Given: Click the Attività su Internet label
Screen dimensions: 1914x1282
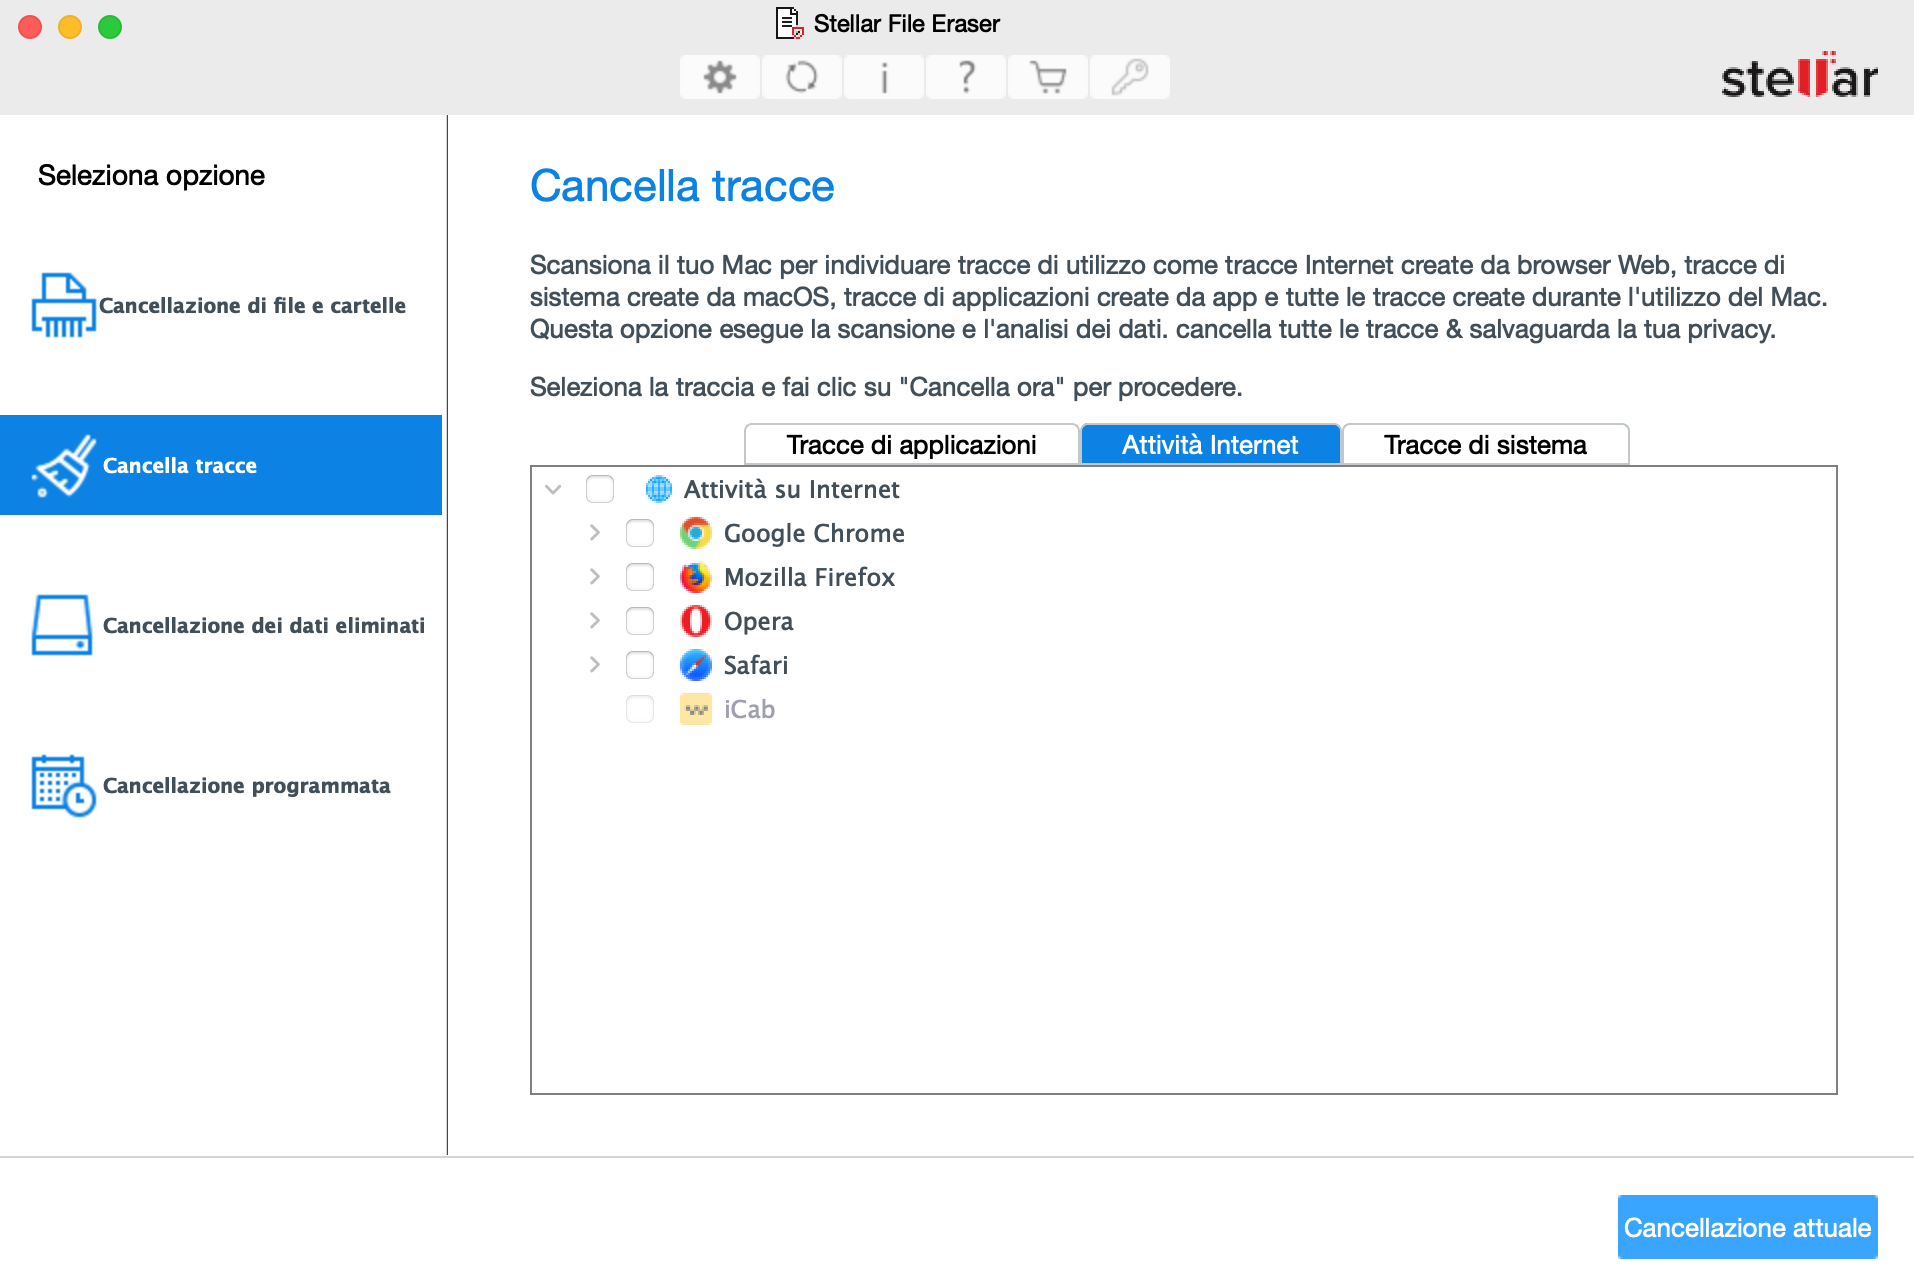Looking at the screenshot, I should (791, 489).
